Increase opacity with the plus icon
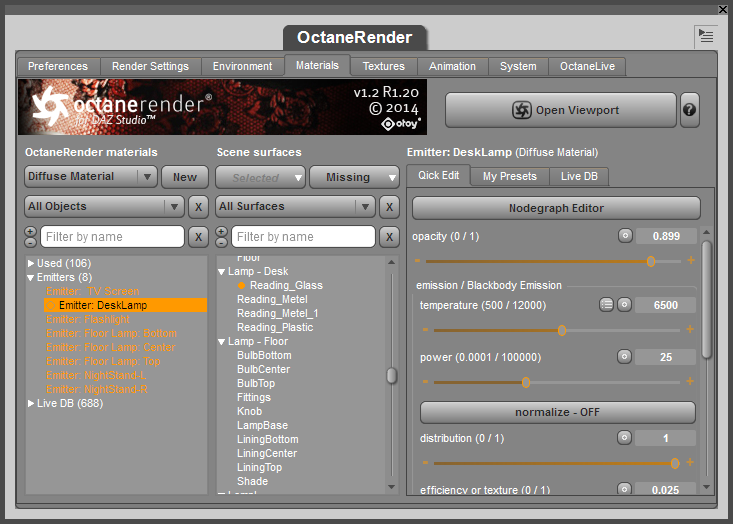 [691, 260]
